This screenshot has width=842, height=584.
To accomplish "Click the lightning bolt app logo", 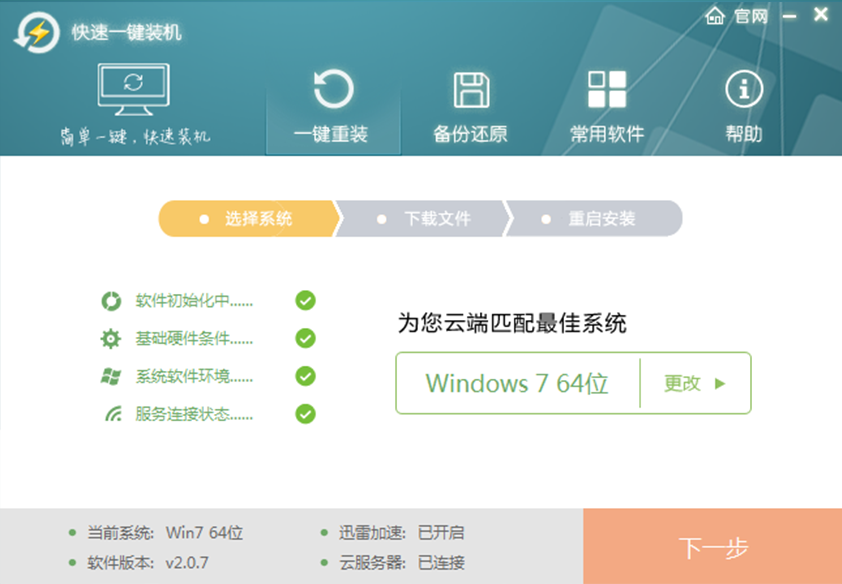I will click(37, 33).
